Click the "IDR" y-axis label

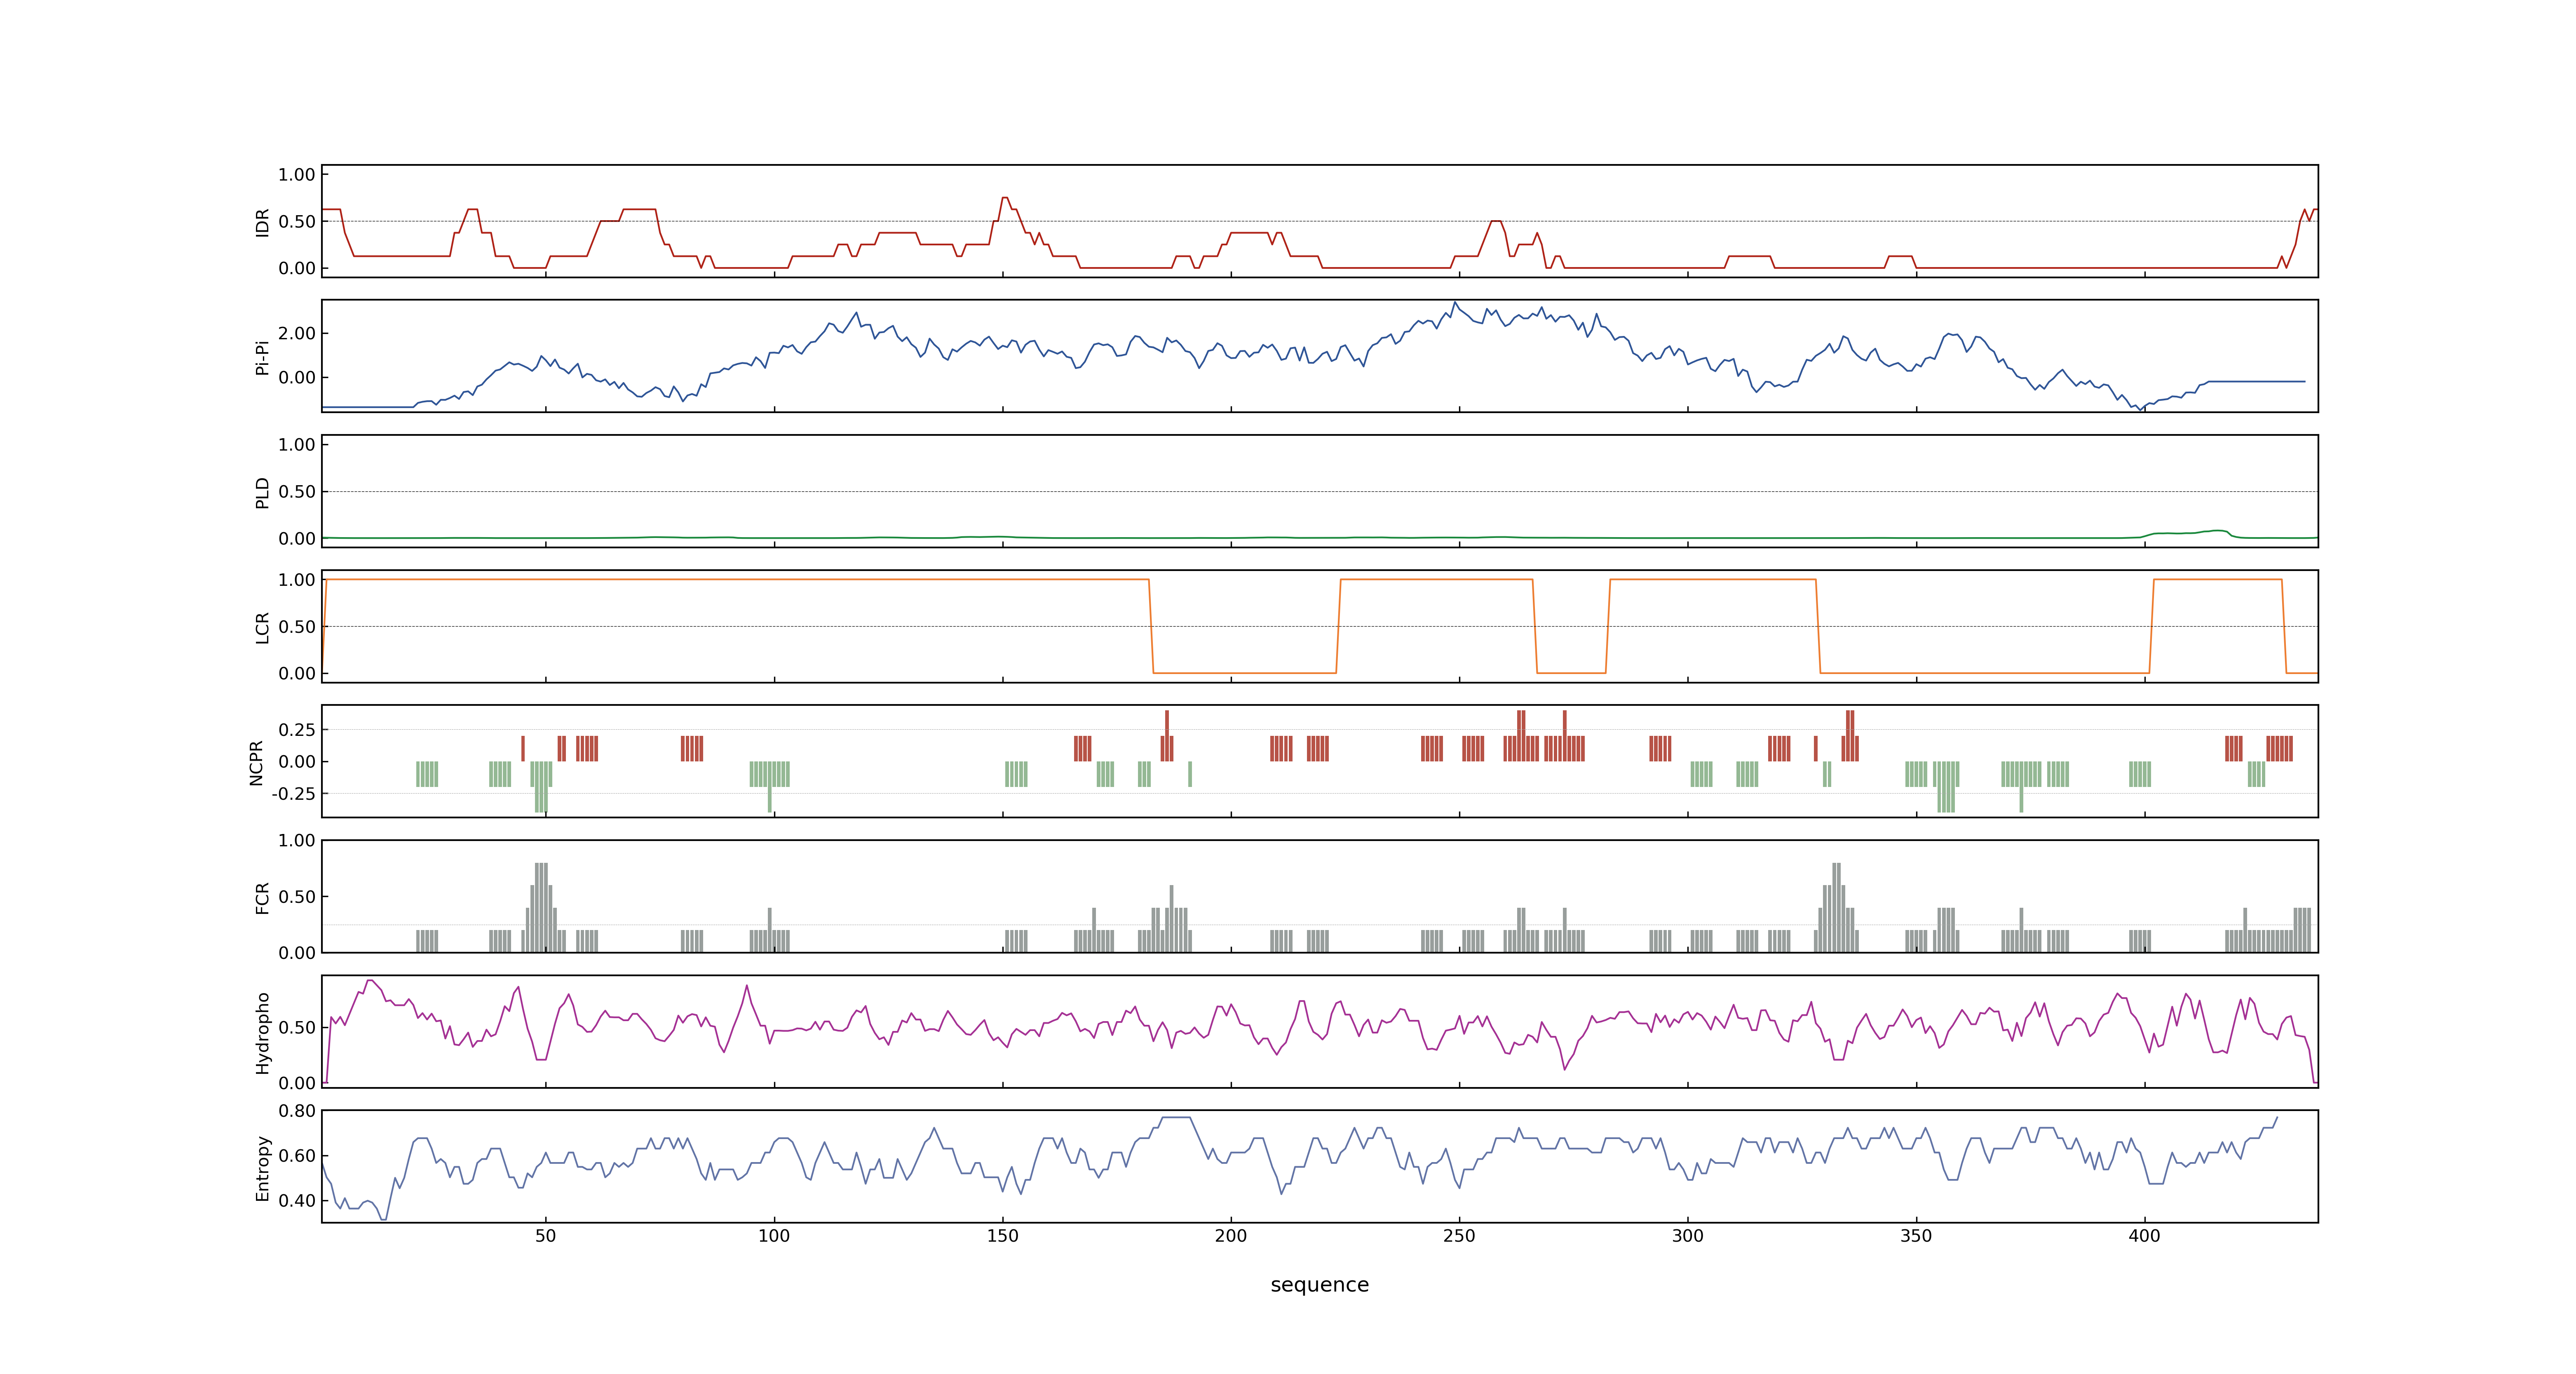pos(262,222)
